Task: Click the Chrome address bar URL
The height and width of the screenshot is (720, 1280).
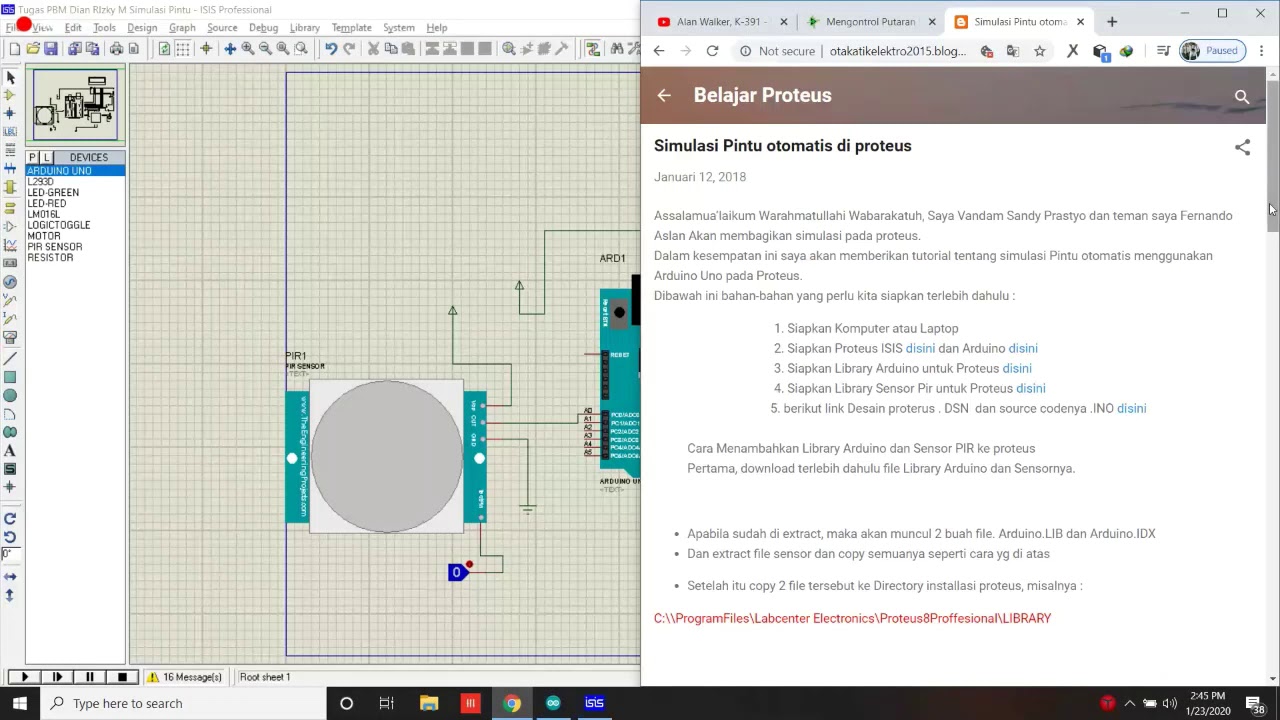Action: click(898, 51)
